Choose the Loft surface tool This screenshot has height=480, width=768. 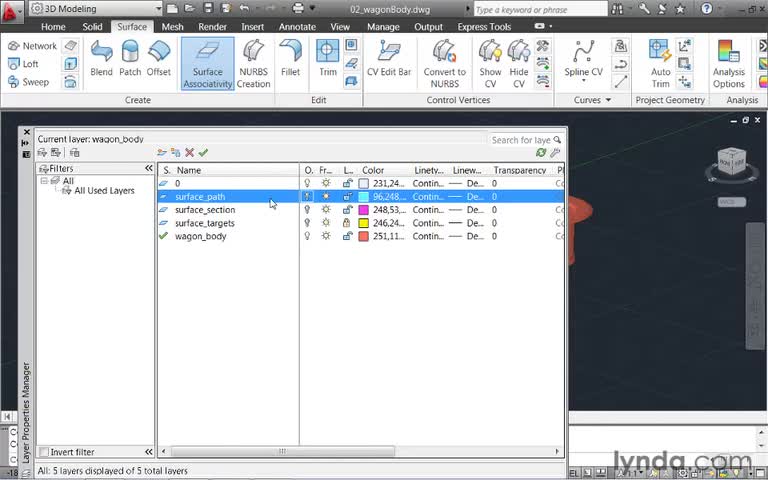(x=23, y=64)
